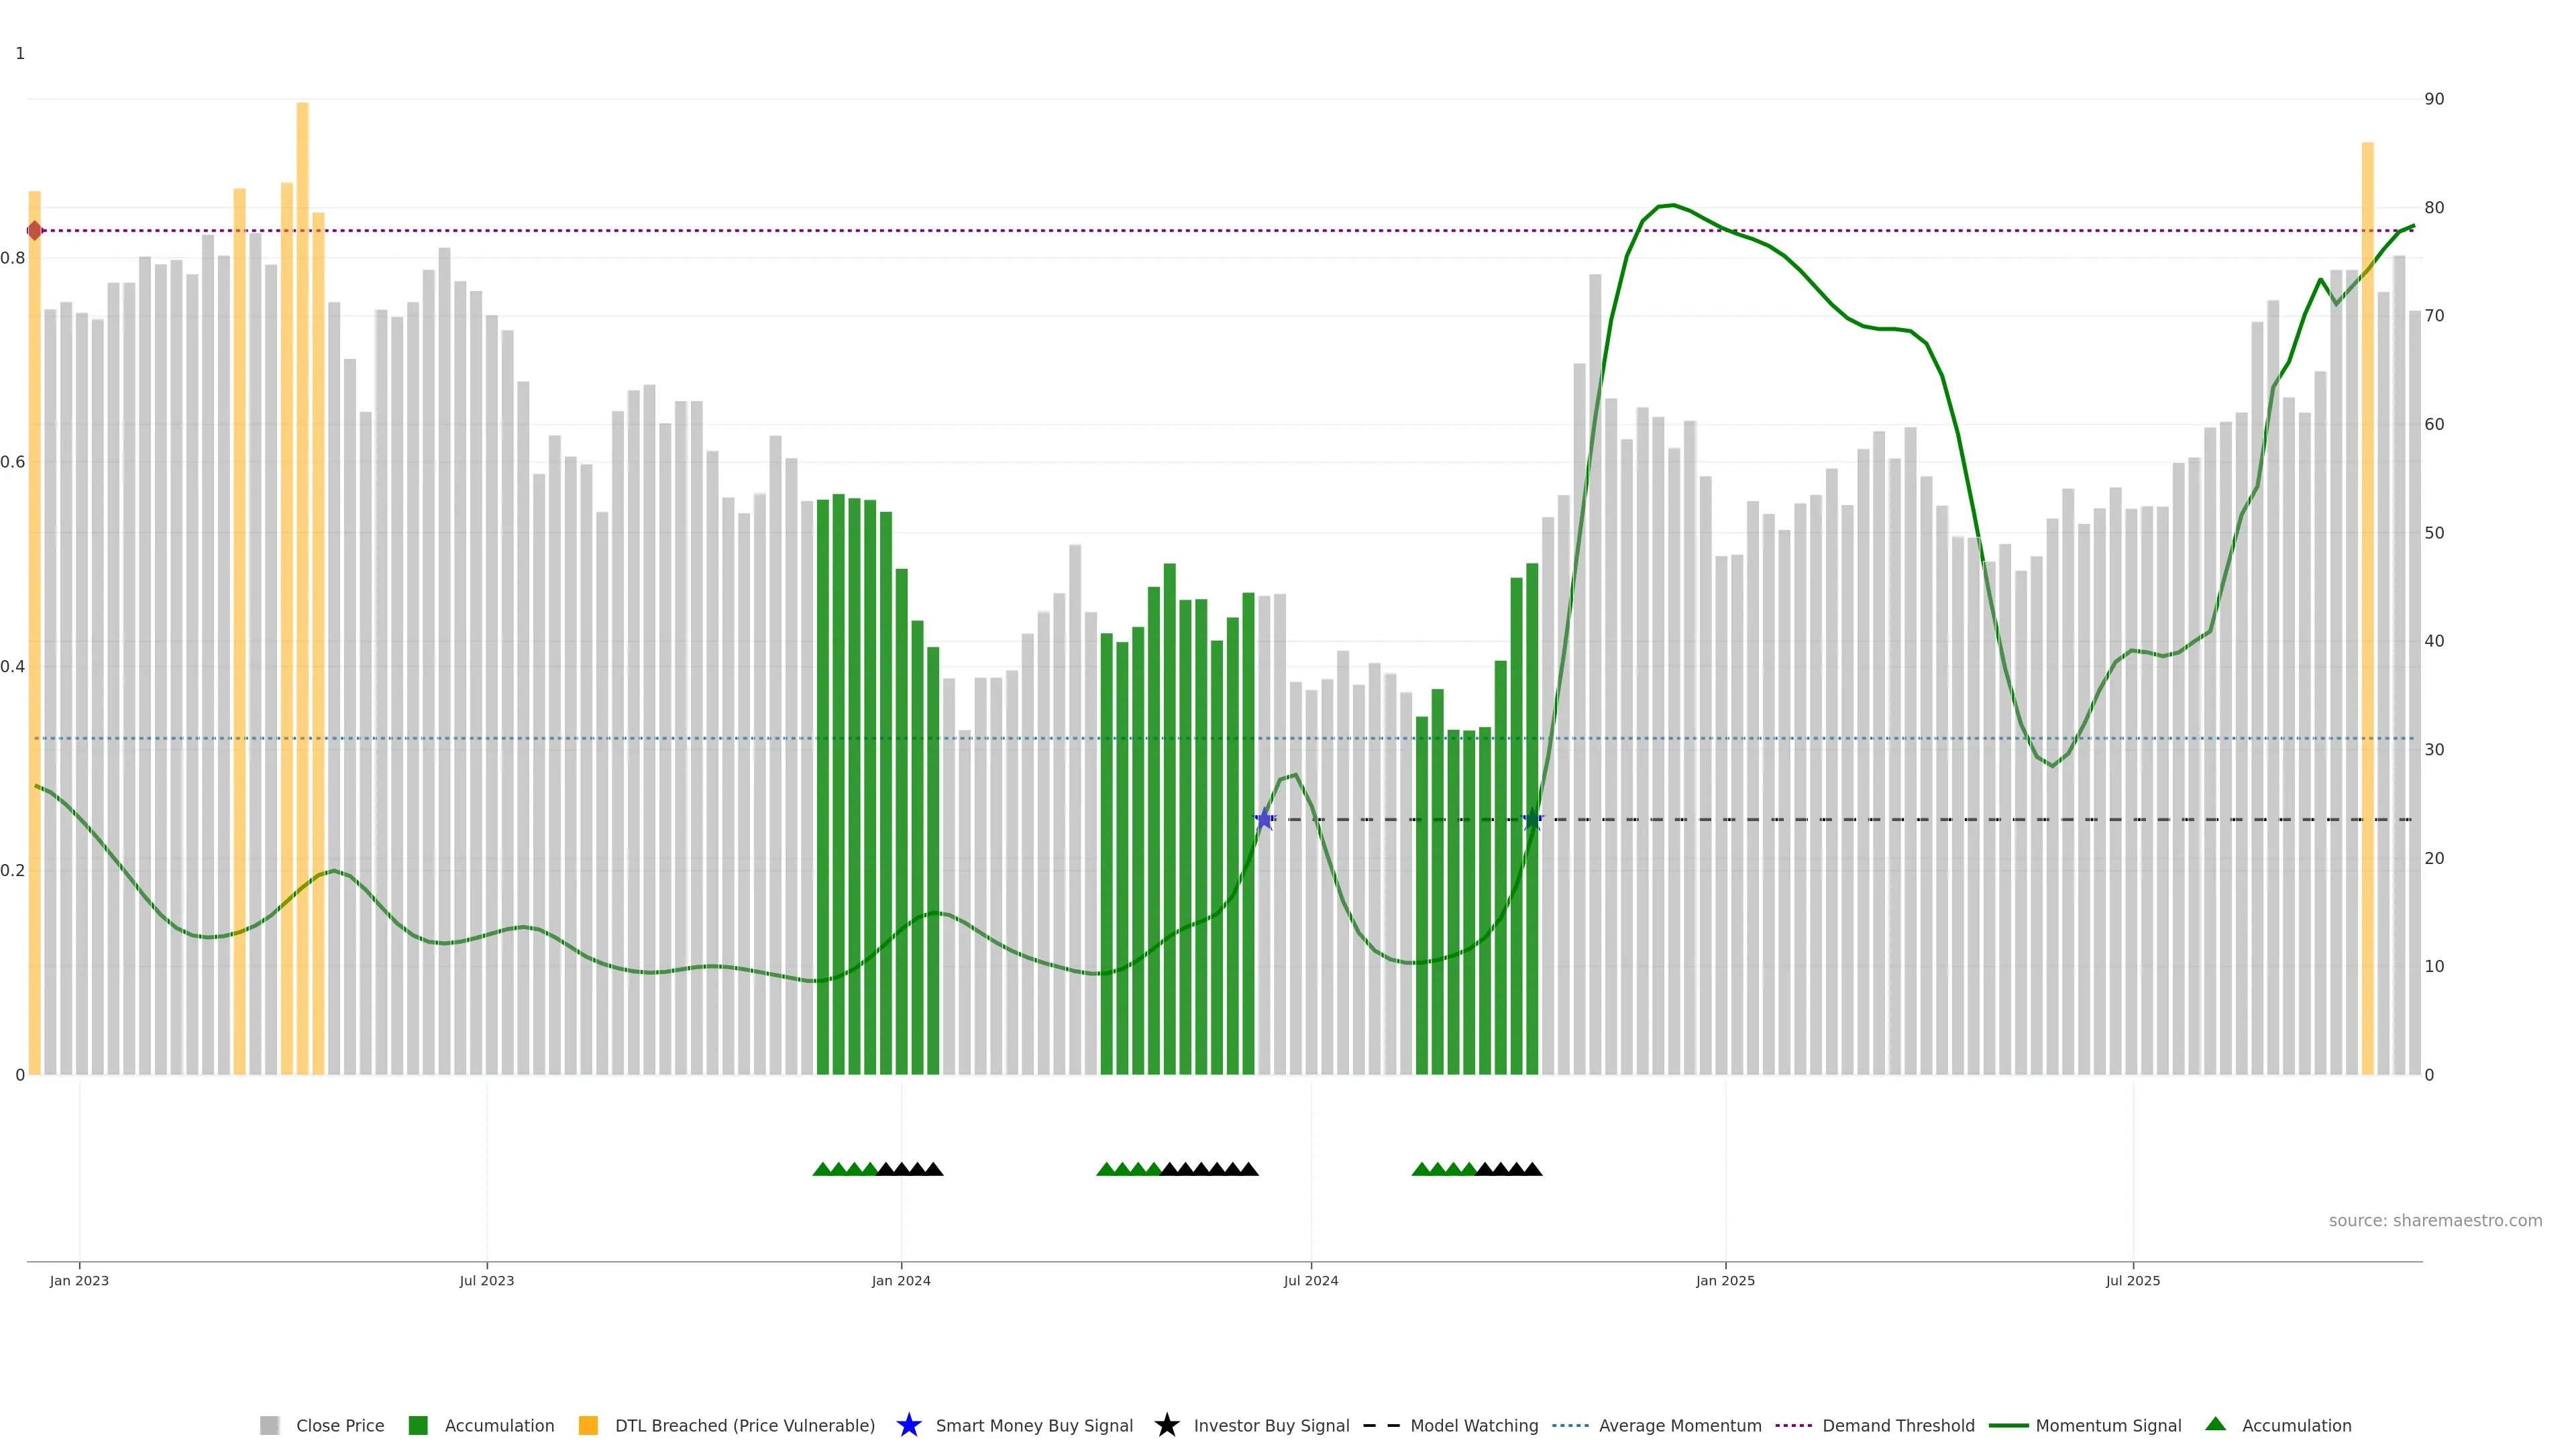Click the Investor Buy Signal star on chart
Screen dimensions: 2576x1449
pyautogui.click(x=1532, y=819)
